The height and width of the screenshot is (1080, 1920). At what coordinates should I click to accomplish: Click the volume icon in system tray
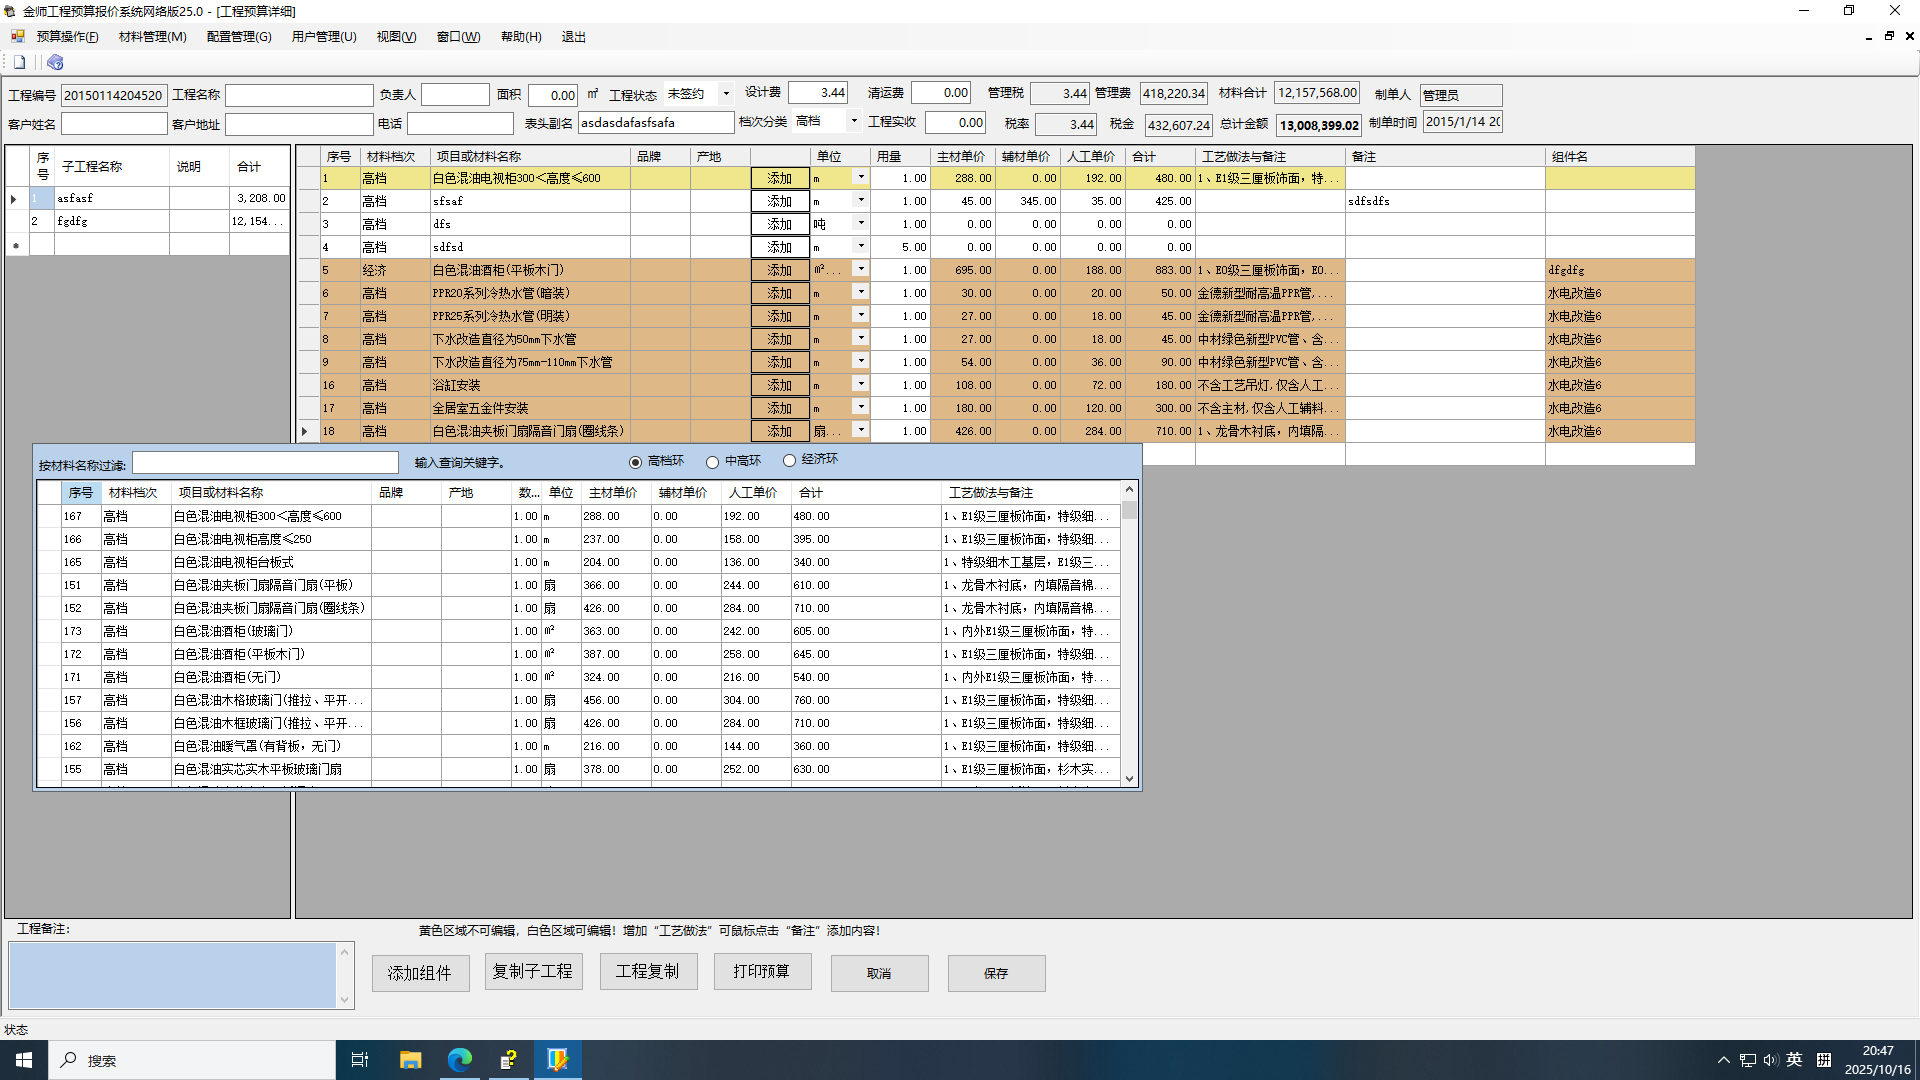[x=1770, y=1060]
